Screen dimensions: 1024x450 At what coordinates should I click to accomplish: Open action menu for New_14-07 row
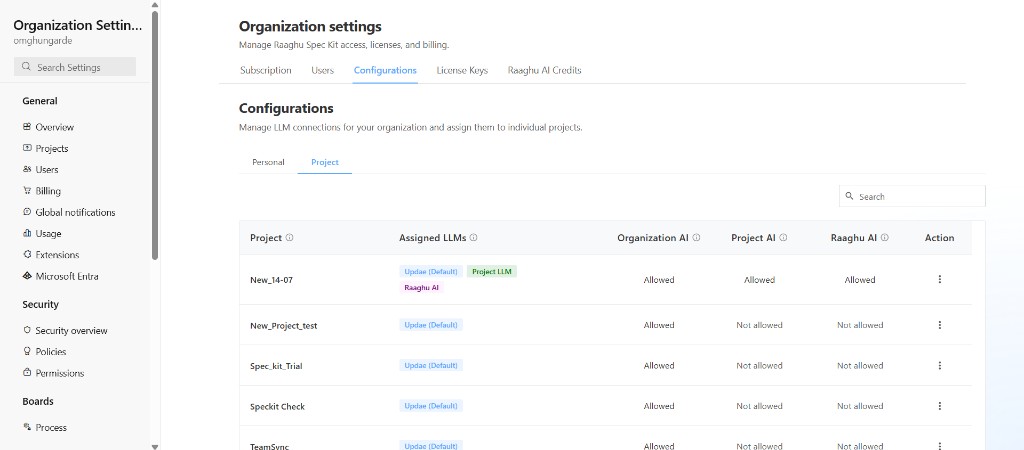[940, 280]
